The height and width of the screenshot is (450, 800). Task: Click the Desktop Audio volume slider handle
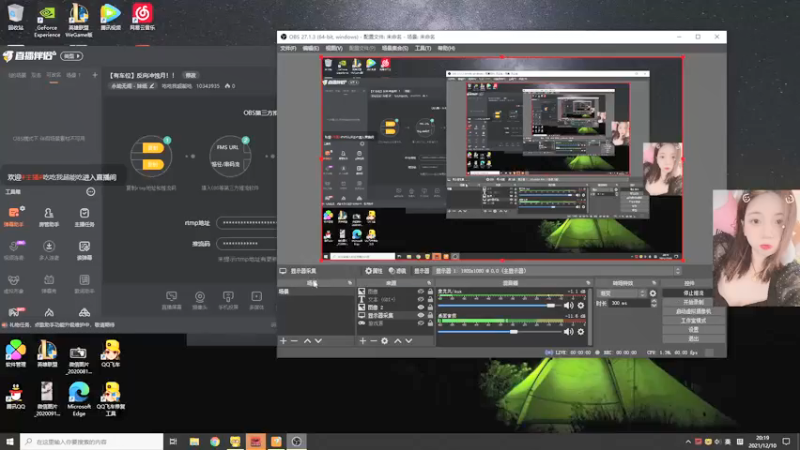point(514,332)
